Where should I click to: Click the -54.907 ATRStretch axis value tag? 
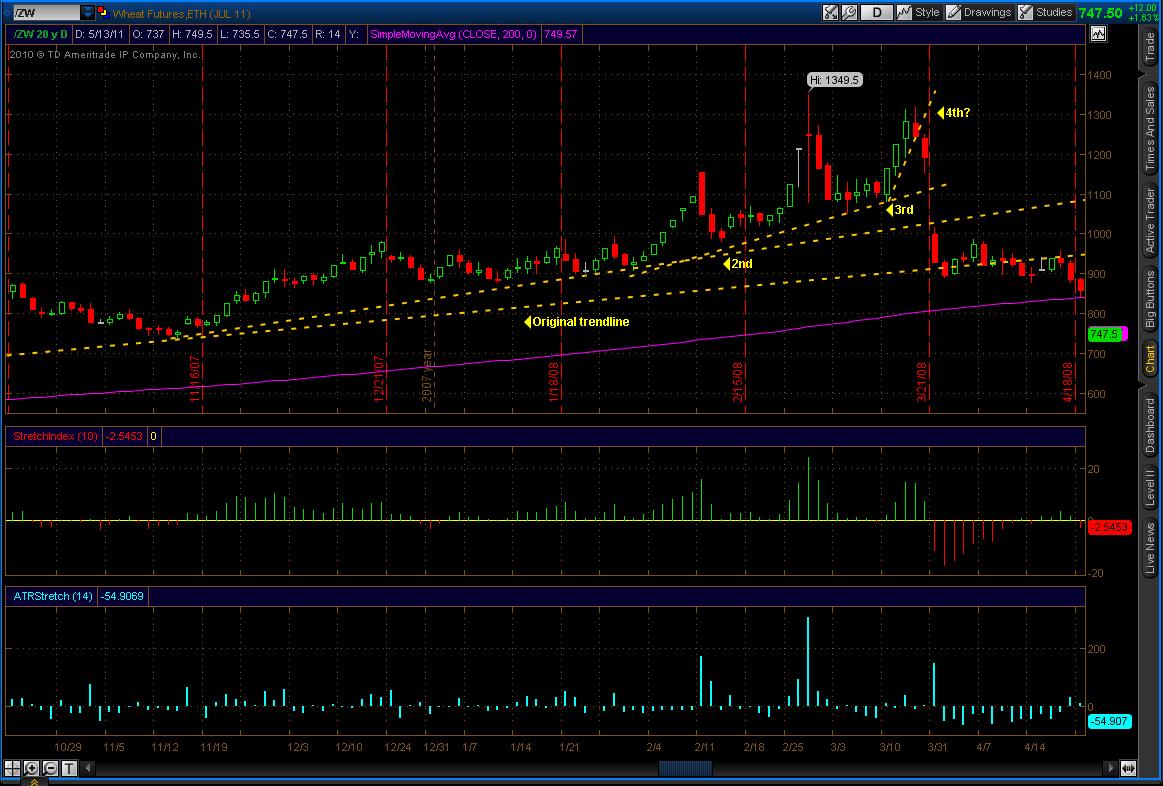click(x=1110, y=721)
